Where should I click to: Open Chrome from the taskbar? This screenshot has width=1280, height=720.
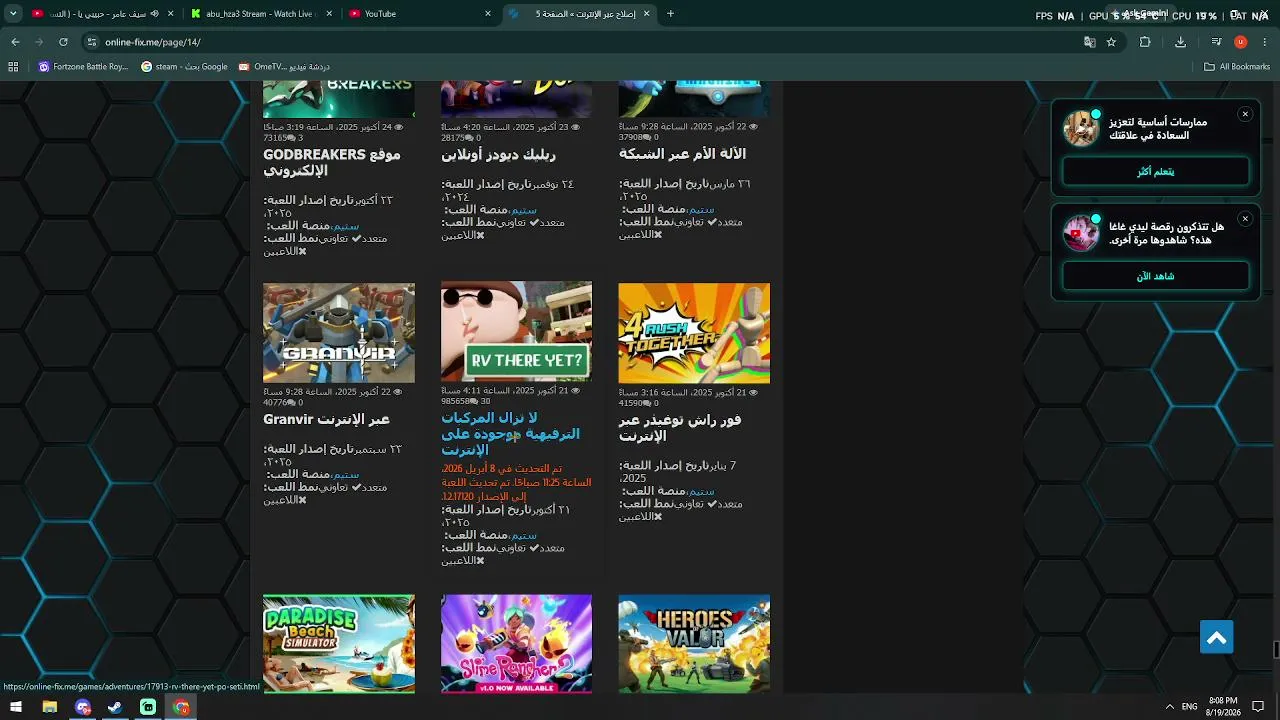tap(181, 707)
